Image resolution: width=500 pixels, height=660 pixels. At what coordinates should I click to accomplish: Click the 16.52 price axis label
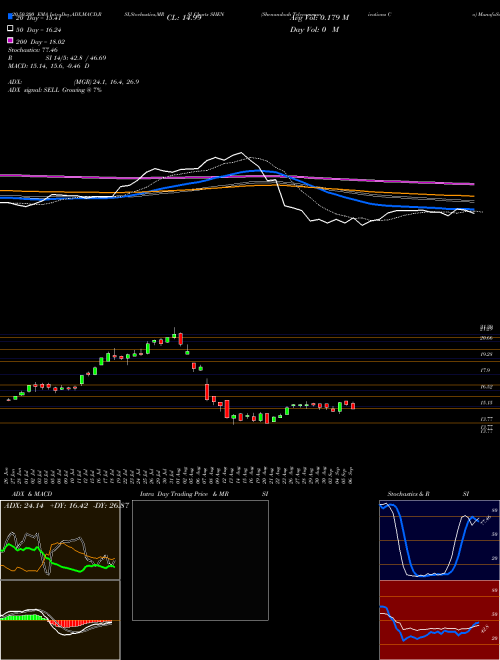tap(487, 386)
